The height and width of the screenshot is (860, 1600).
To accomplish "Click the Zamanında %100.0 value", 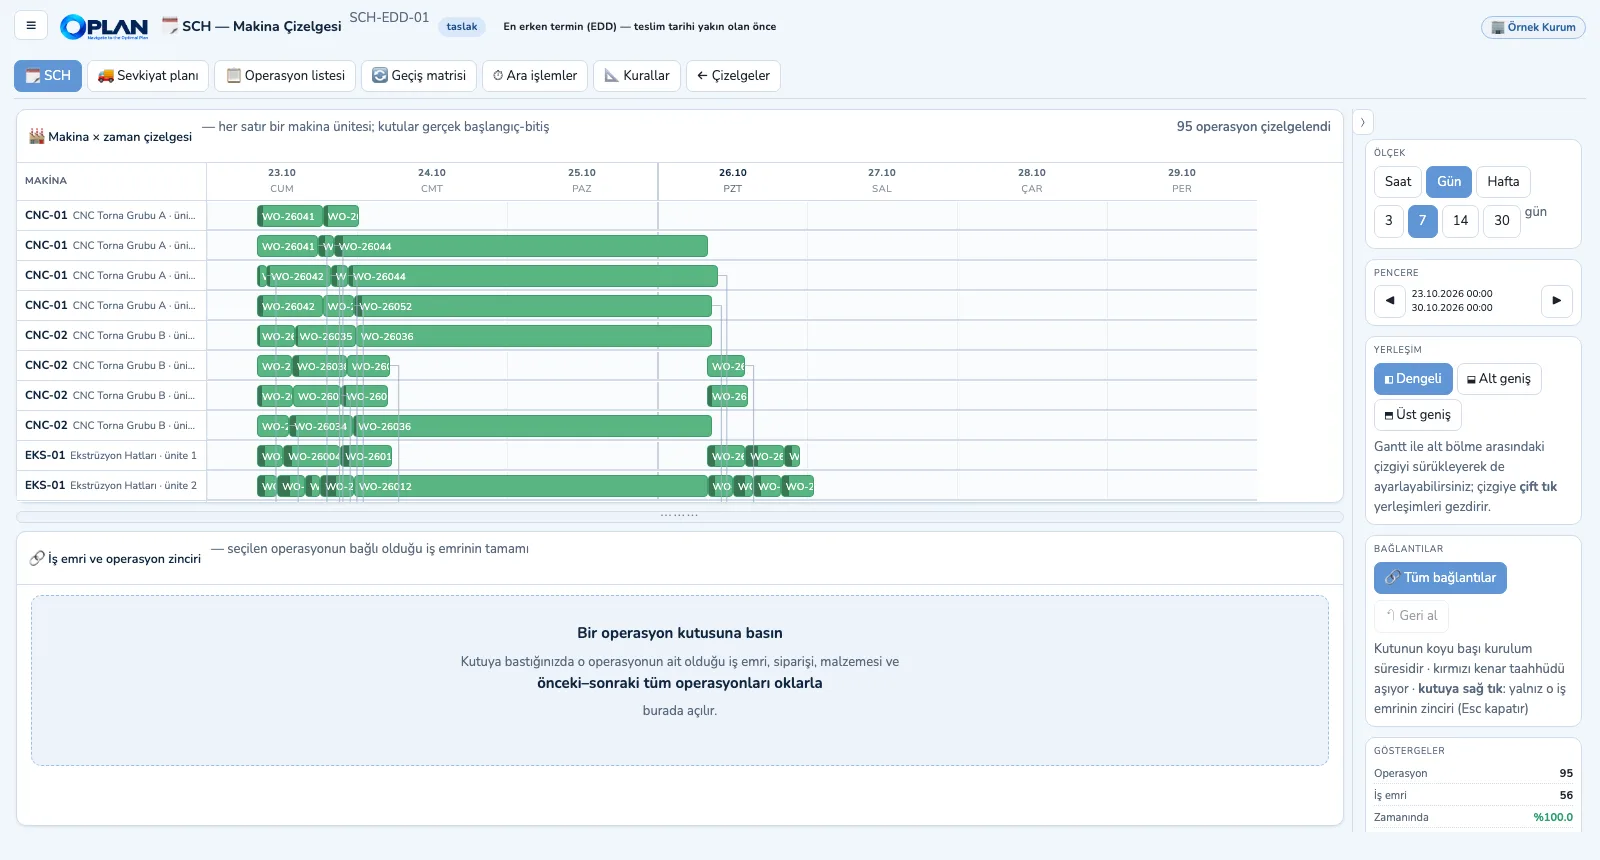I will click(1553, 818).
